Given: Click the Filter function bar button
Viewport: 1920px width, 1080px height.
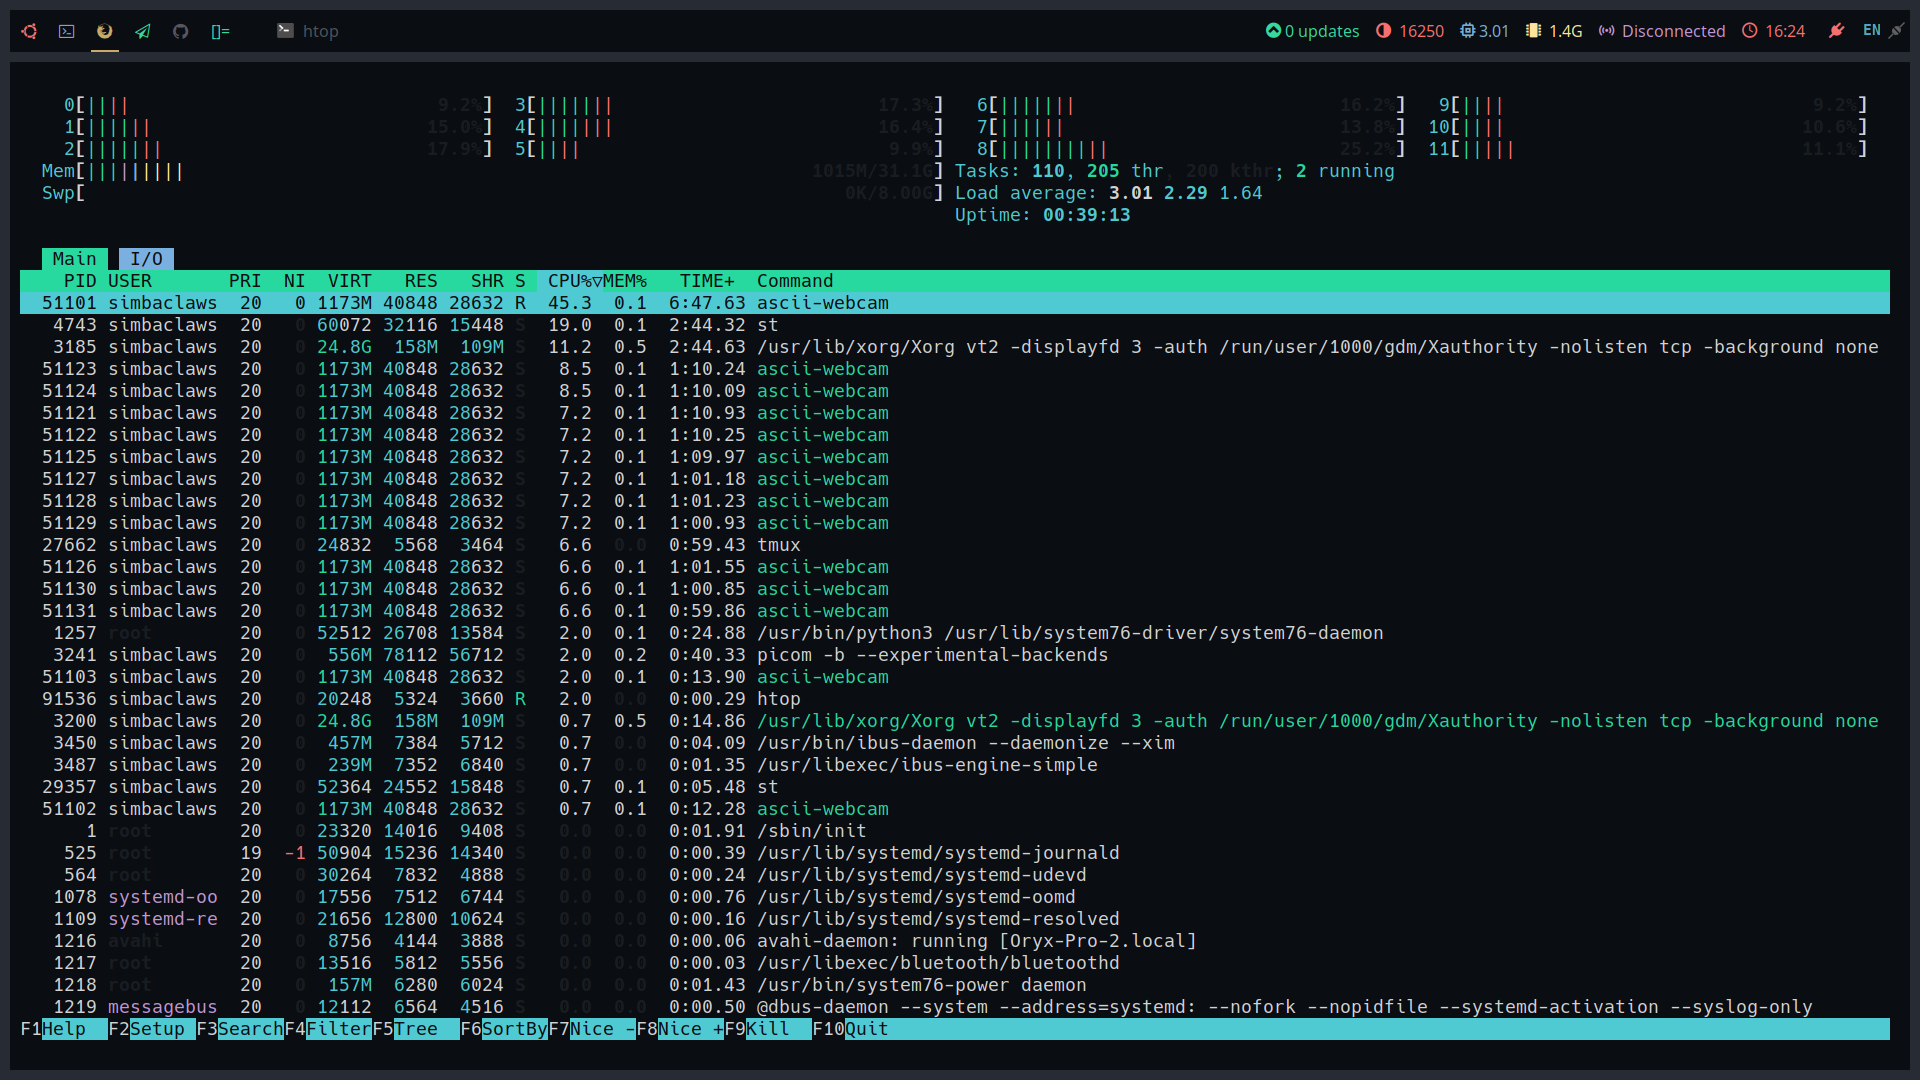Looking at the screenshot, I should pos(338,1029).
